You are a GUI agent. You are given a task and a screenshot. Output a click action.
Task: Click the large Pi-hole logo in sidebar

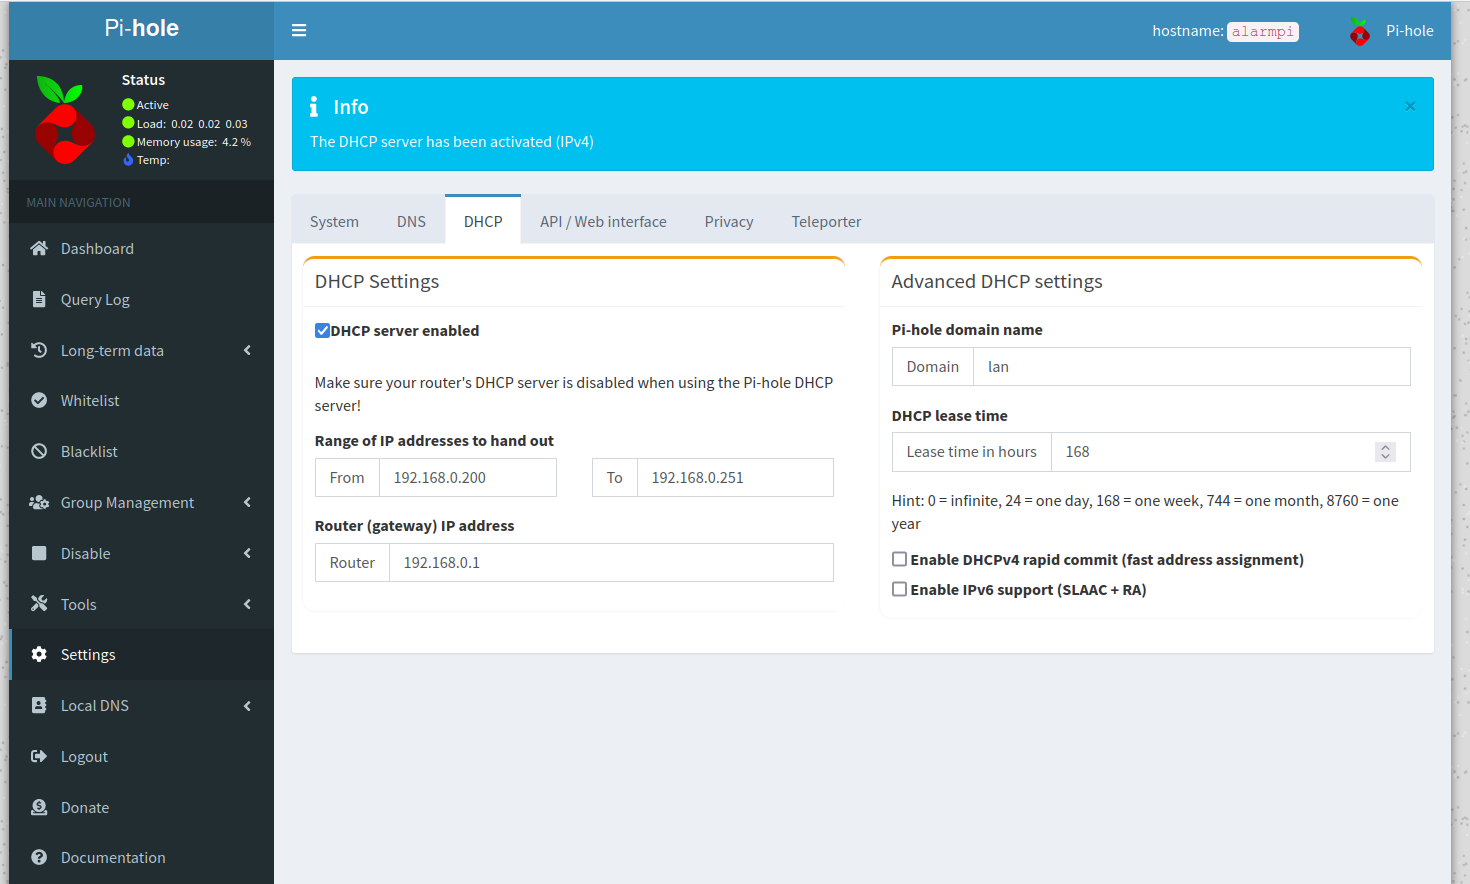point(64,119)
